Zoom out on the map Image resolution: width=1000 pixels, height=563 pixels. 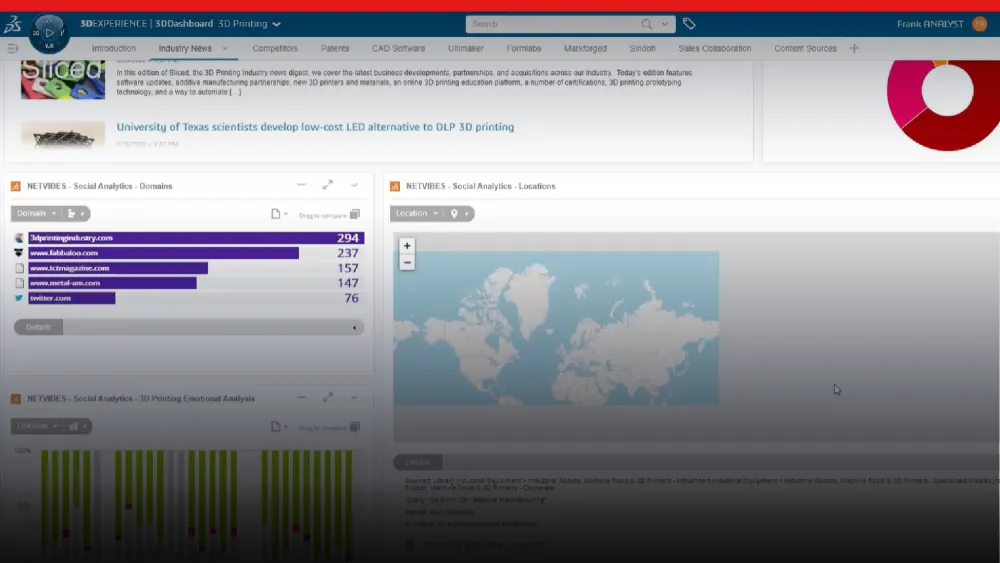pos(407,262)
